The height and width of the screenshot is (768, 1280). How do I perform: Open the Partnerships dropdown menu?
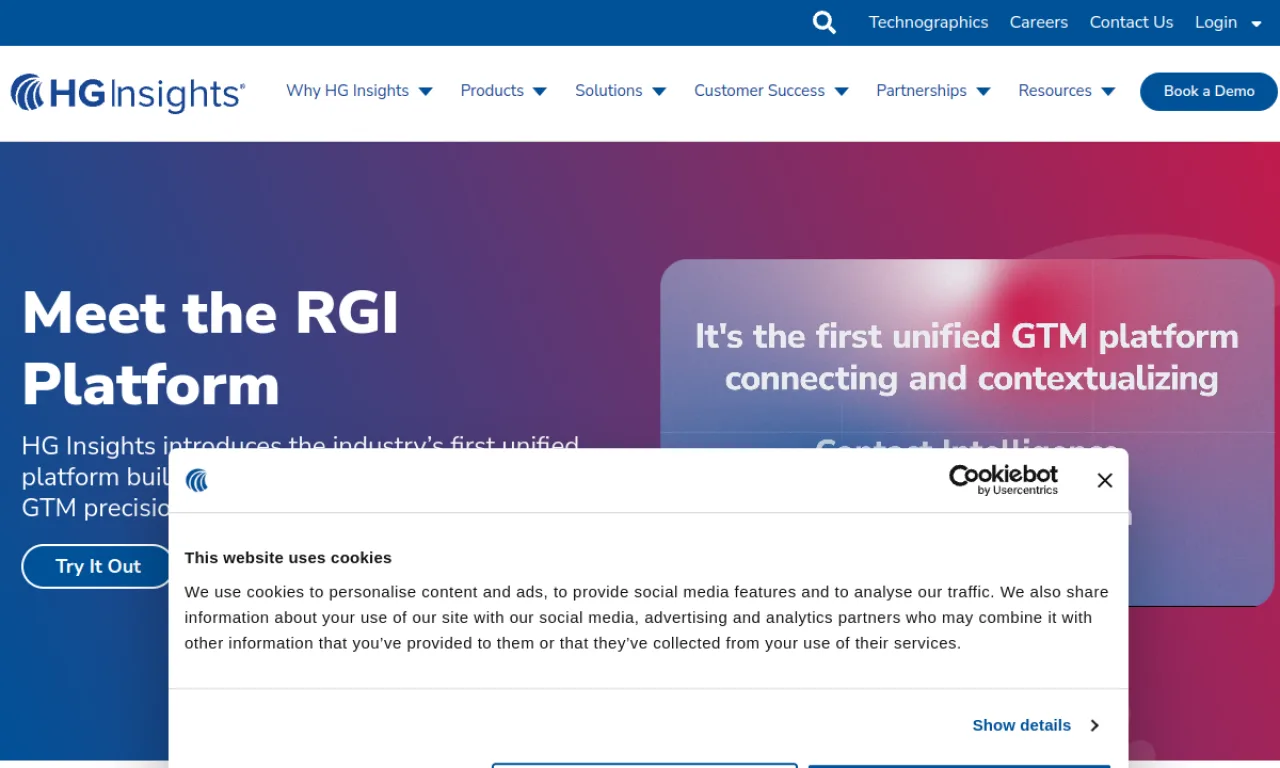click(x=933, y=91)
